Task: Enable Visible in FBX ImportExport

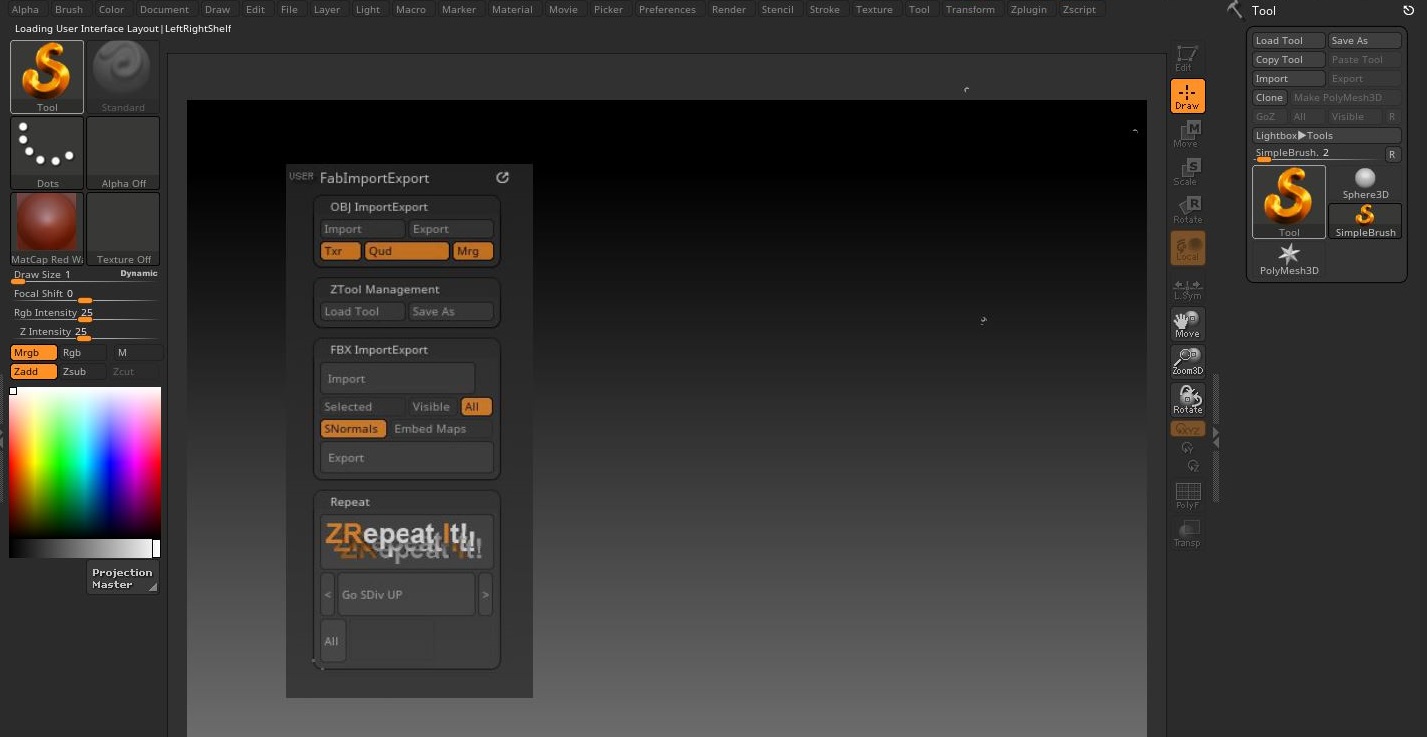Action: (x=433, y=407)
